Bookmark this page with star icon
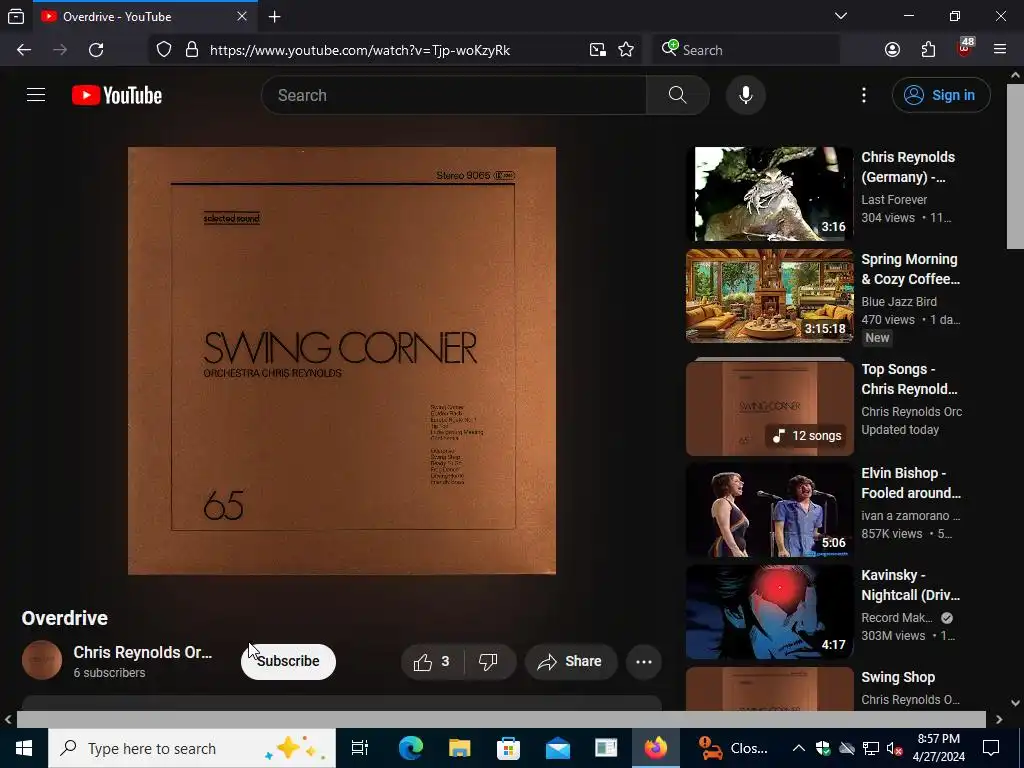The image size is (1024, 768). [626, 50]
